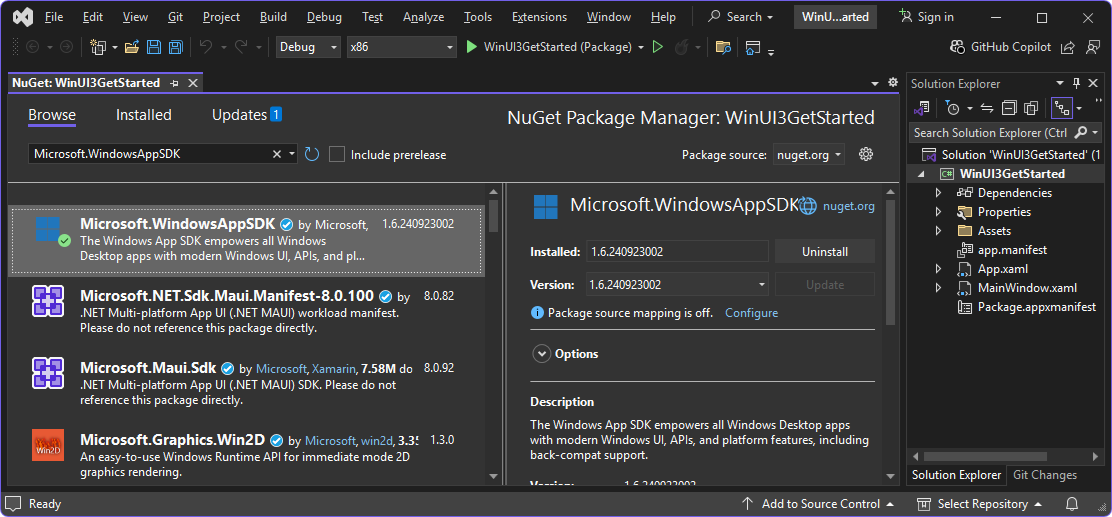1112x517 pixels.
Task: Open the GitHub Copilot button
Action: 1000,48
